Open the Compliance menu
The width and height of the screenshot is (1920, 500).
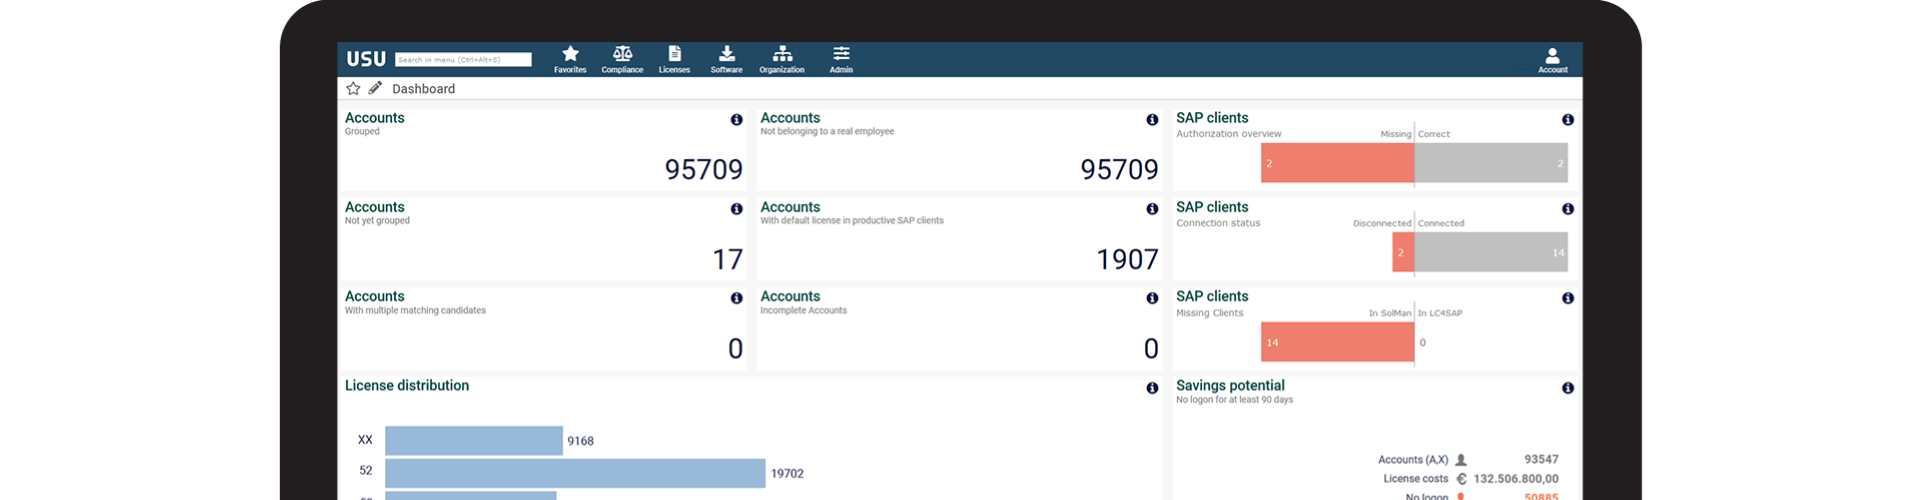(x=622, y=59)
